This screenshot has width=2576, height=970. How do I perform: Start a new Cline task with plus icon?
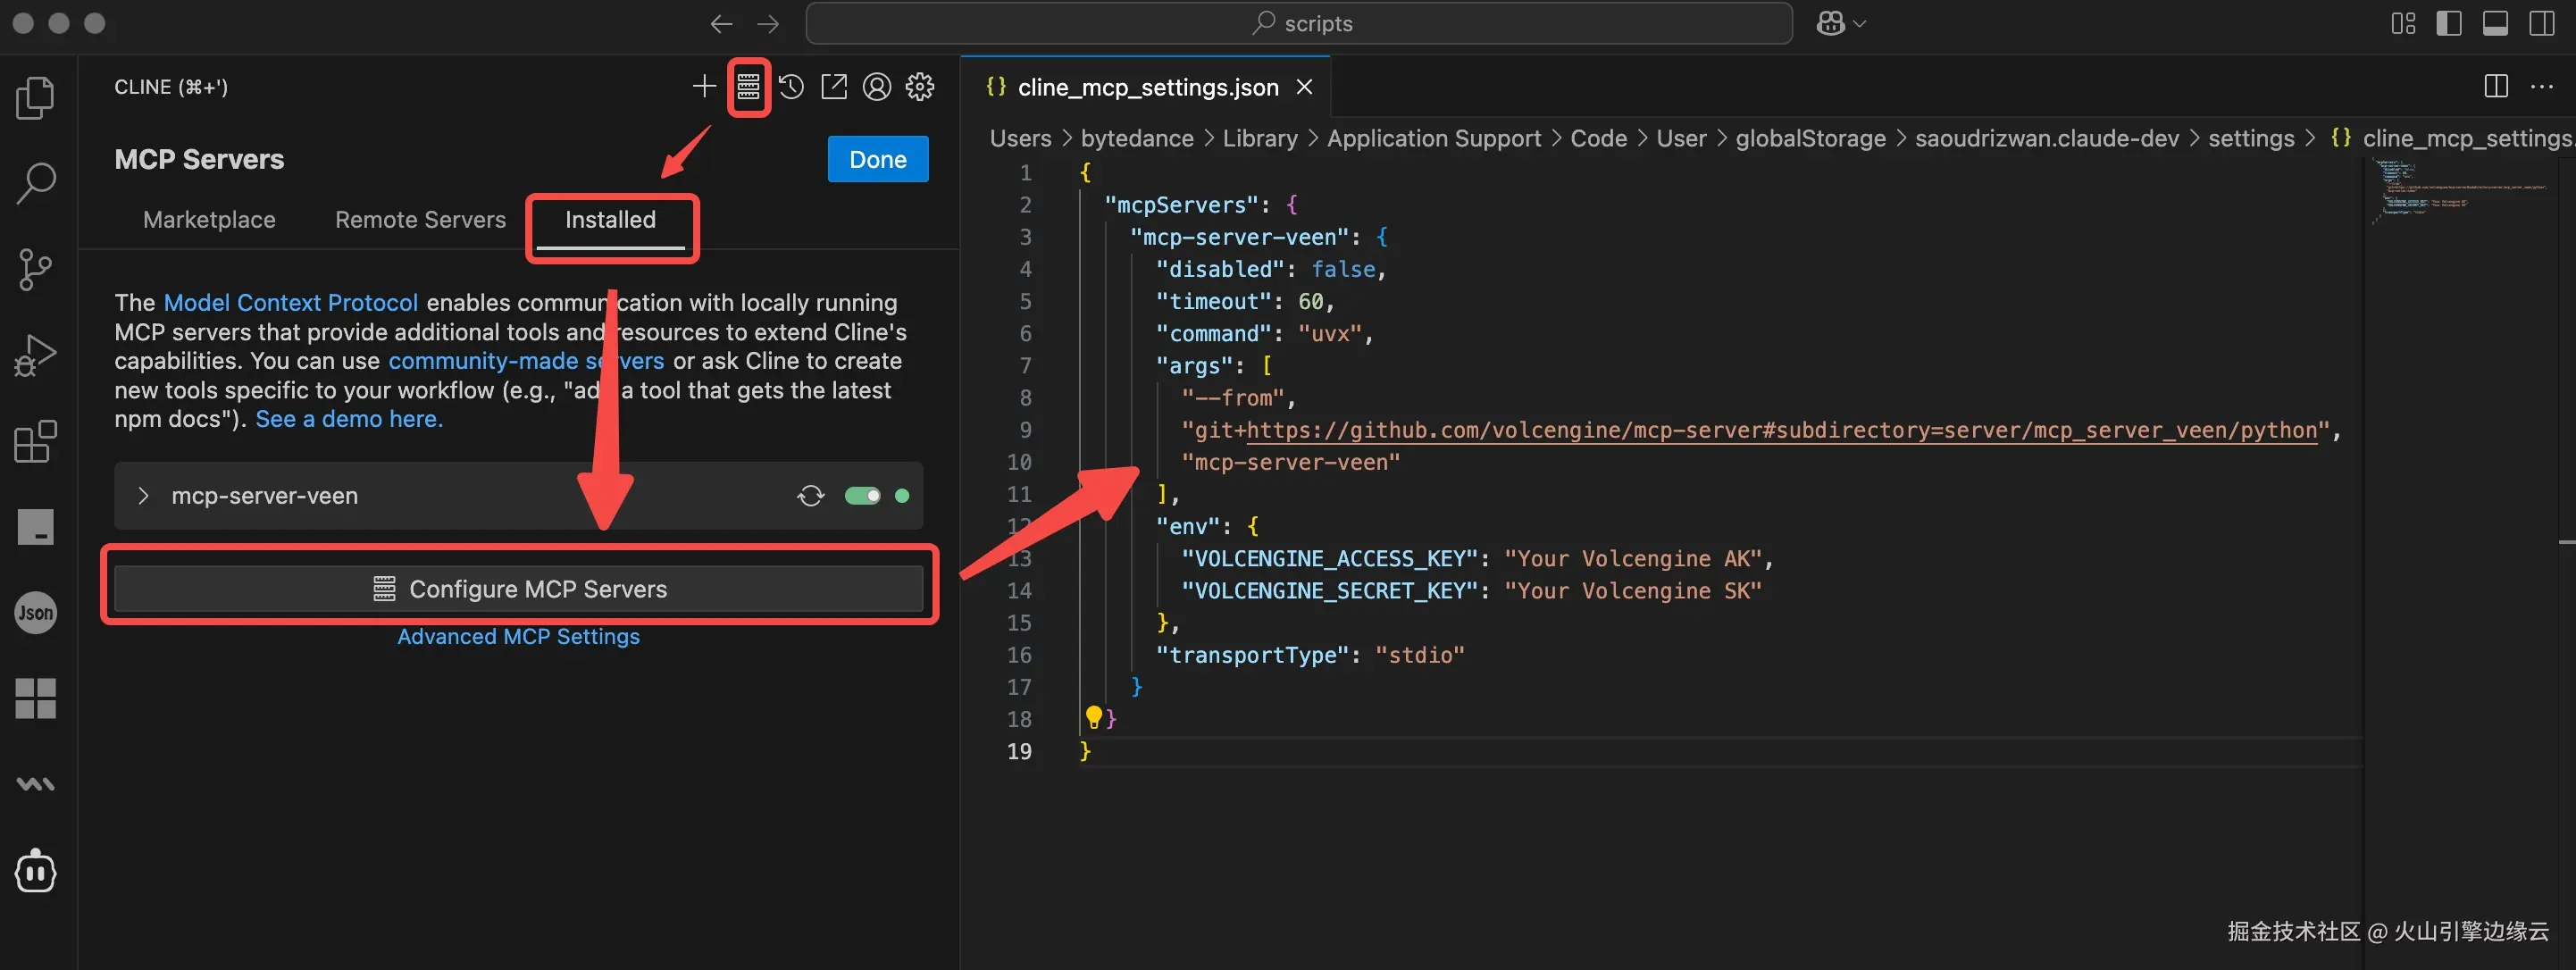(x=704, y=87)
